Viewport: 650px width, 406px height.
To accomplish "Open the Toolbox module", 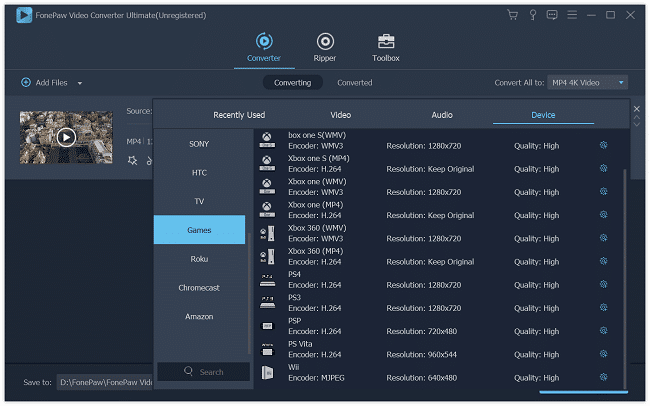I will point(385,47).
